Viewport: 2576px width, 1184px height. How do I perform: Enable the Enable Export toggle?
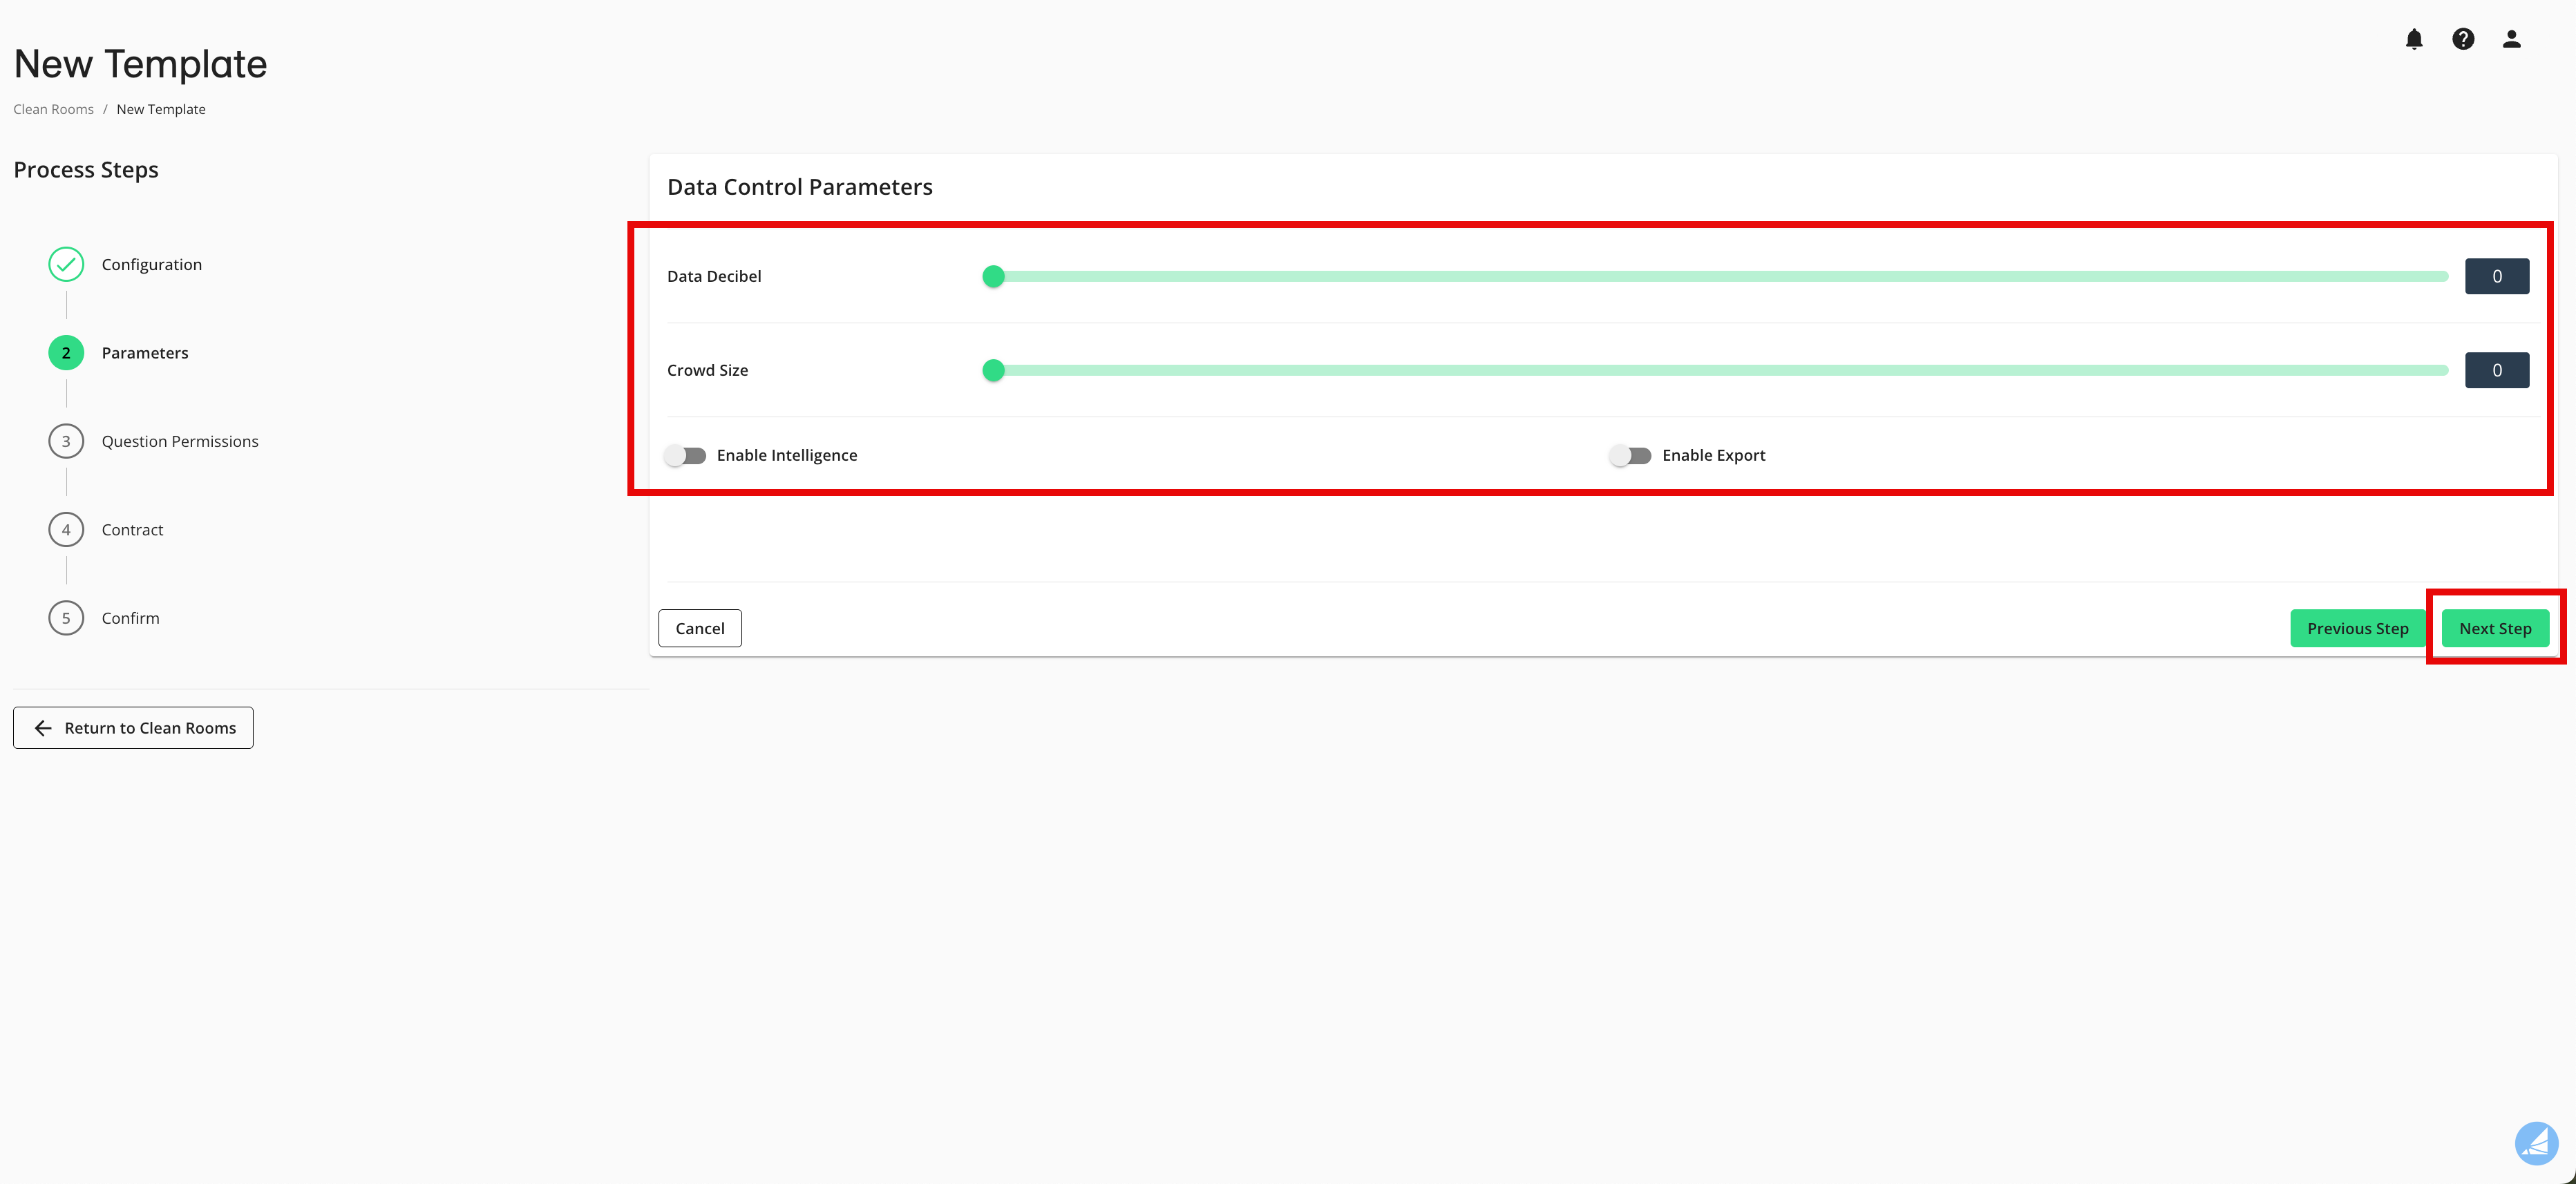[x=1630, y=455]
